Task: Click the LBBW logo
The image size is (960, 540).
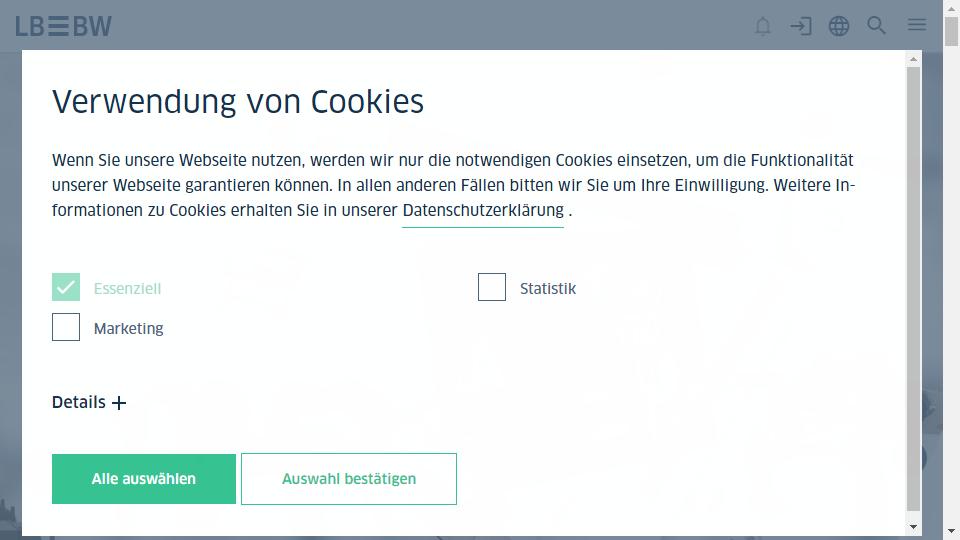Action: pos(64,26)
